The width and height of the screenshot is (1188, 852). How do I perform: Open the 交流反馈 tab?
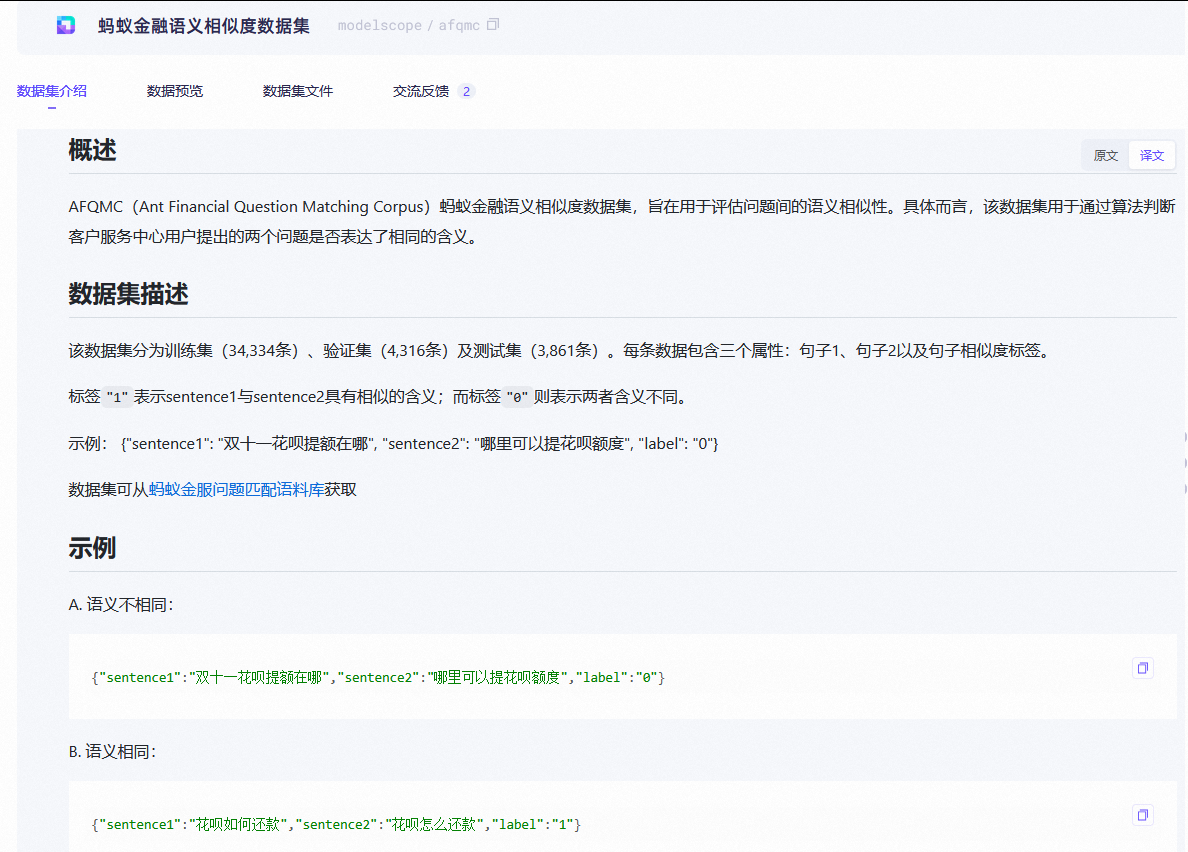420,91
